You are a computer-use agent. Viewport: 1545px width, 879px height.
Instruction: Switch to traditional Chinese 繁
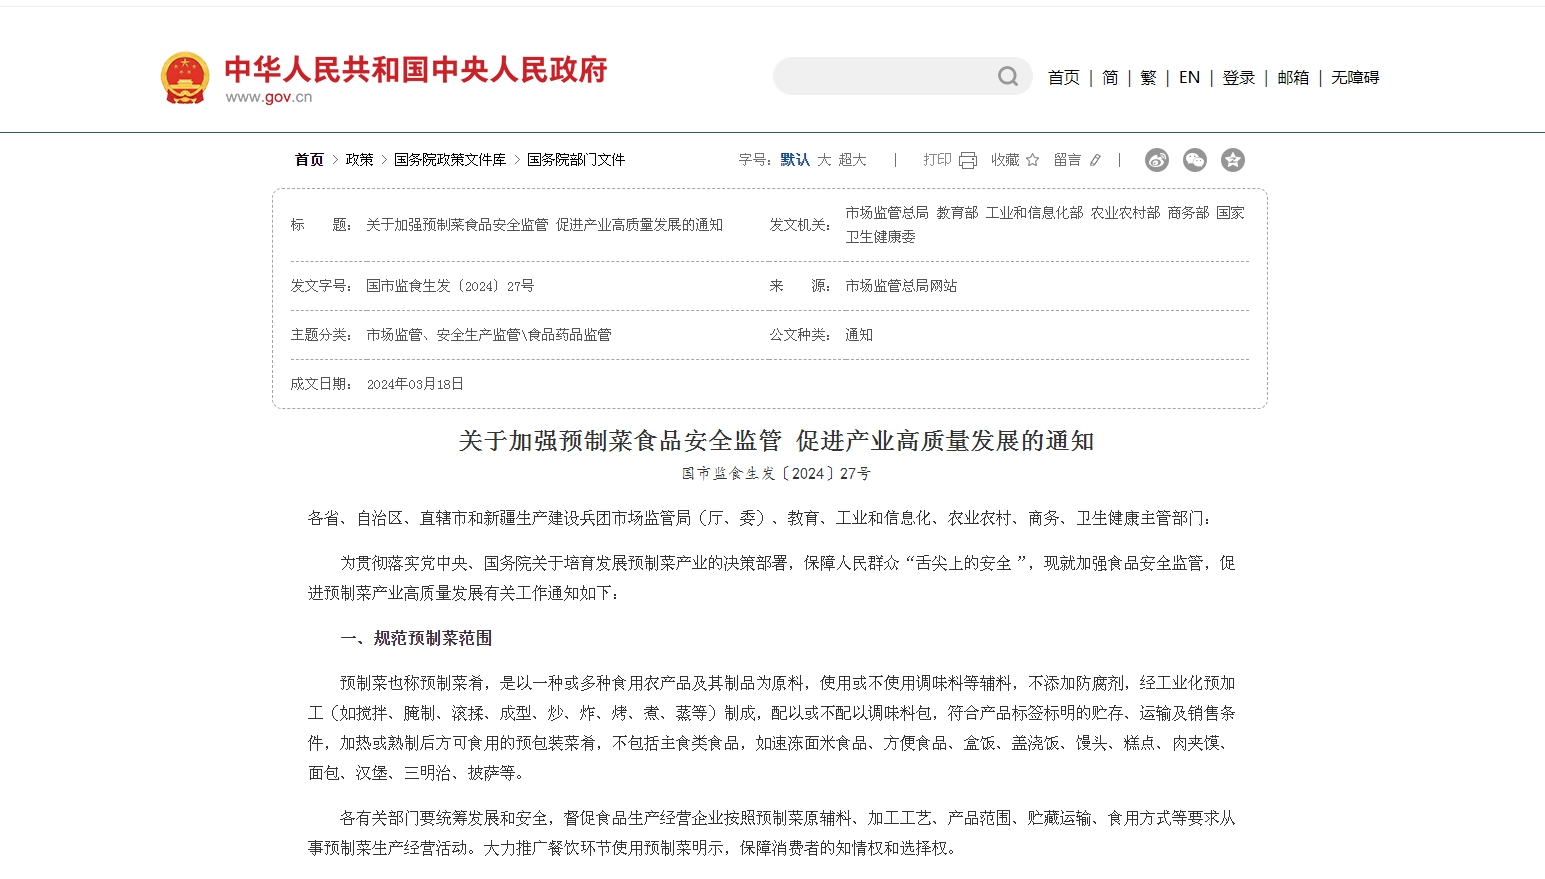pos(1148,78)
